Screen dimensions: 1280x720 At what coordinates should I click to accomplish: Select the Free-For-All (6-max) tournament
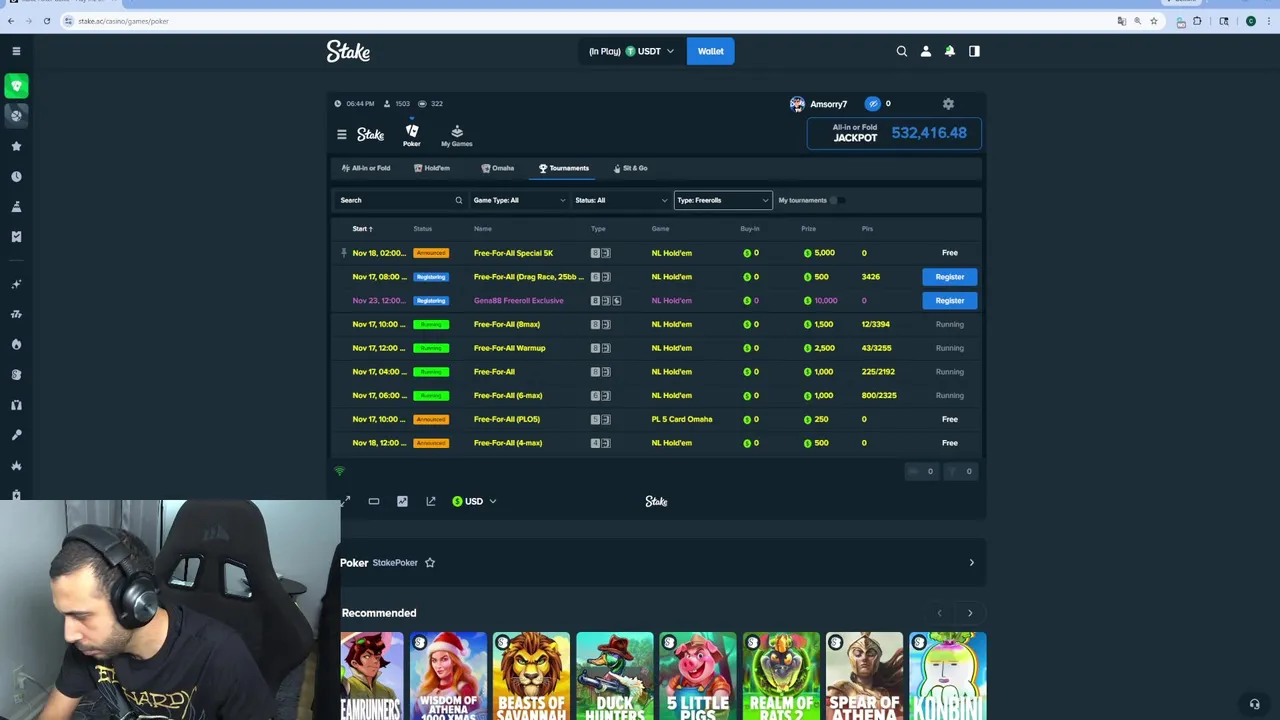click(658, 395)
